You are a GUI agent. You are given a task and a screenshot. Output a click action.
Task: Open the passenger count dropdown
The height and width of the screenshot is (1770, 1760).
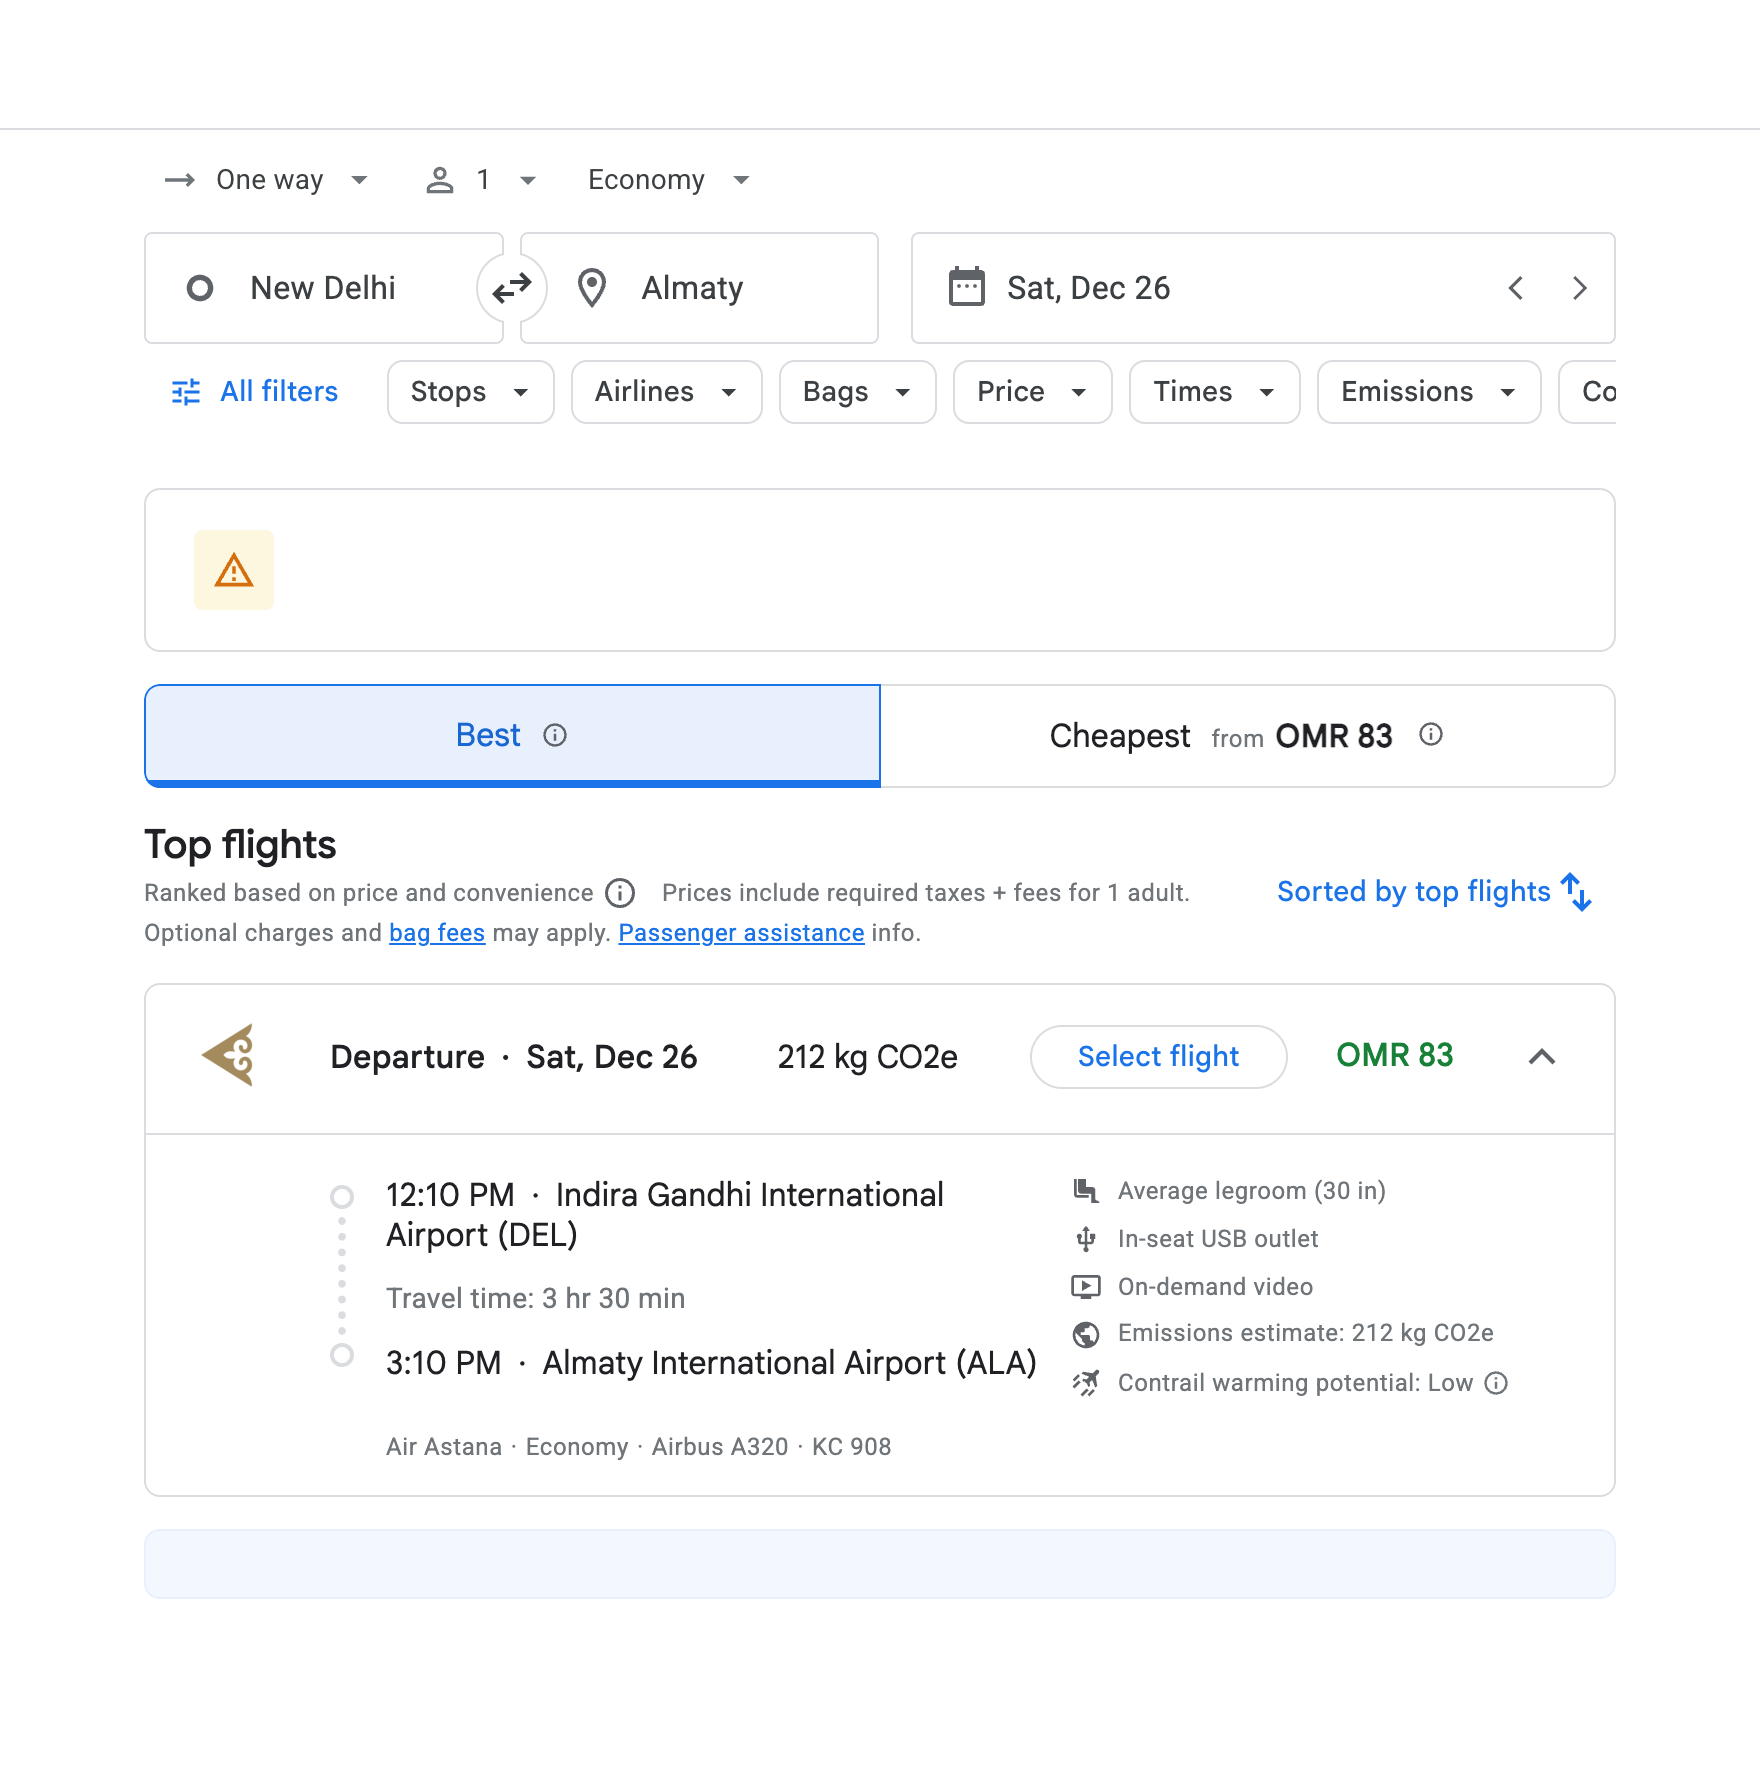coord(482,180)
